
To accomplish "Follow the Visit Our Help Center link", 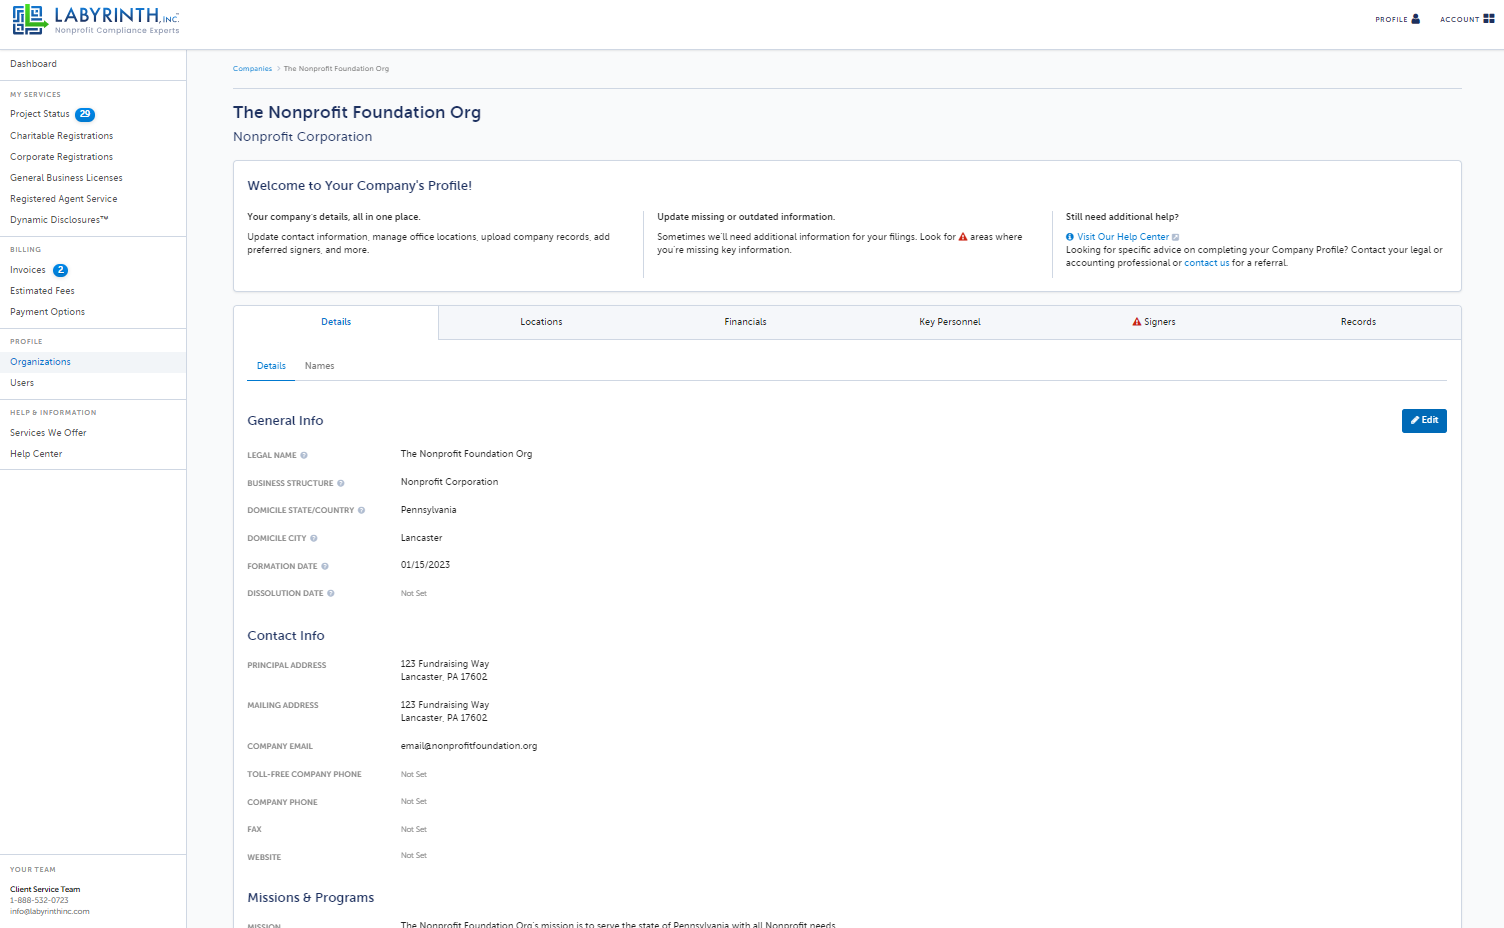I will 1123,237.
